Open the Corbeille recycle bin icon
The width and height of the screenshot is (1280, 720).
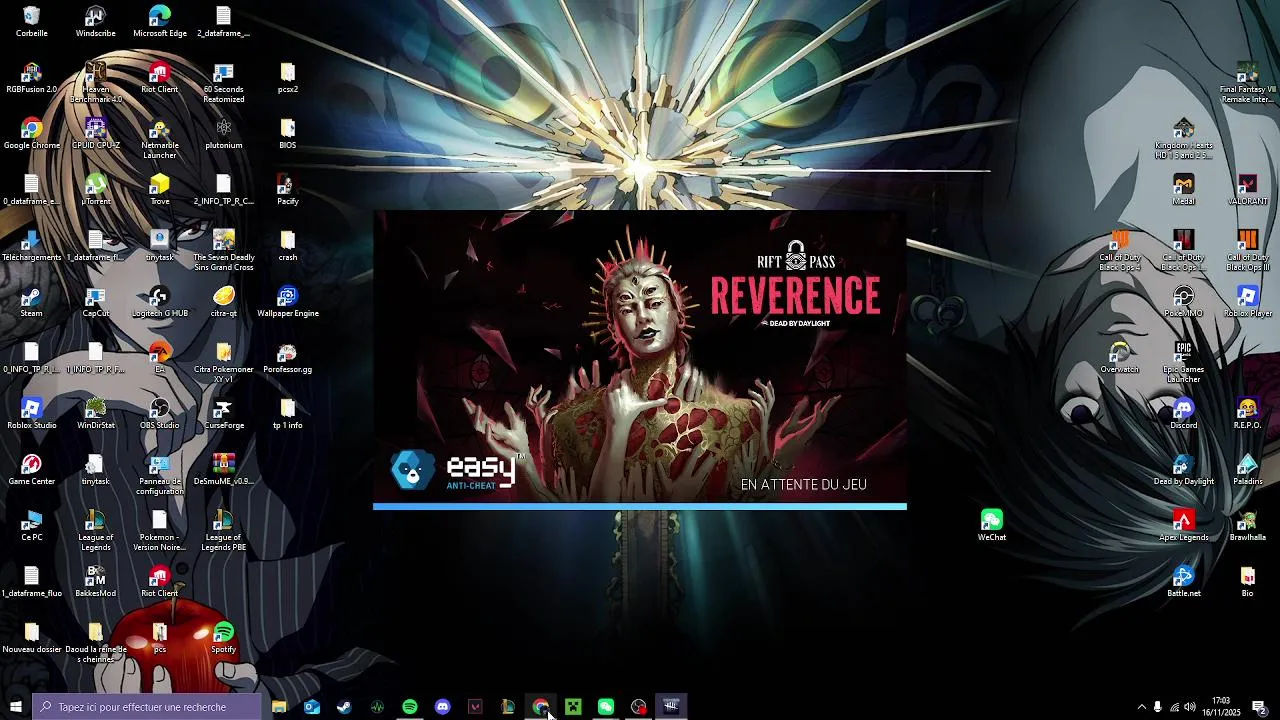click(x=32, y=22)
